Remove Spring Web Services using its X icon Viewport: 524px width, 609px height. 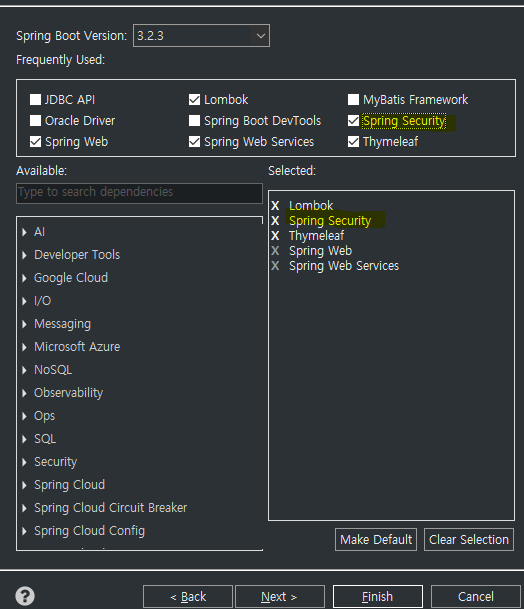click(275, 266)
